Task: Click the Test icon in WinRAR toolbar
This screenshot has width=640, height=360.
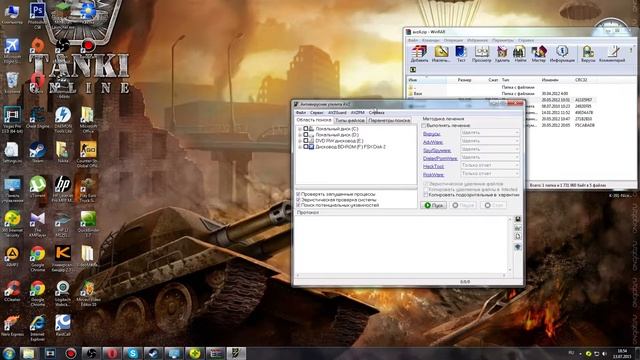Action: (x=461, y=53)
